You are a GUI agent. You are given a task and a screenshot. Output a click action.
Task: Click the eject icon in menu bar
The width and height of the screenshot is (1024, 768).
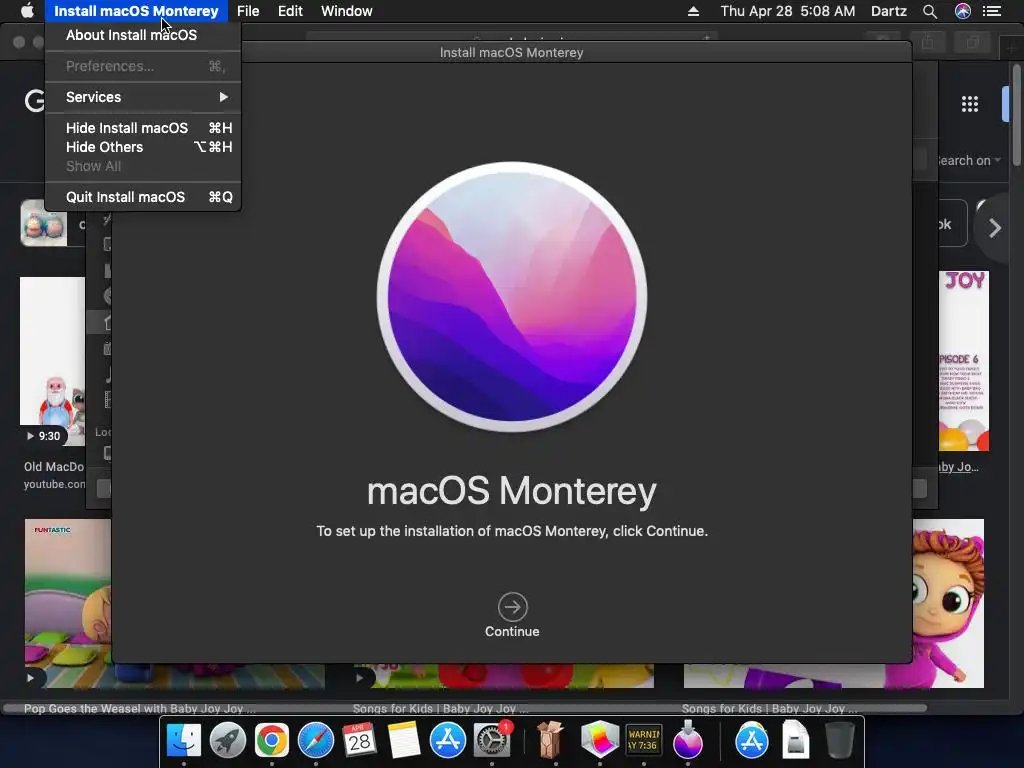tap(694, 11)
